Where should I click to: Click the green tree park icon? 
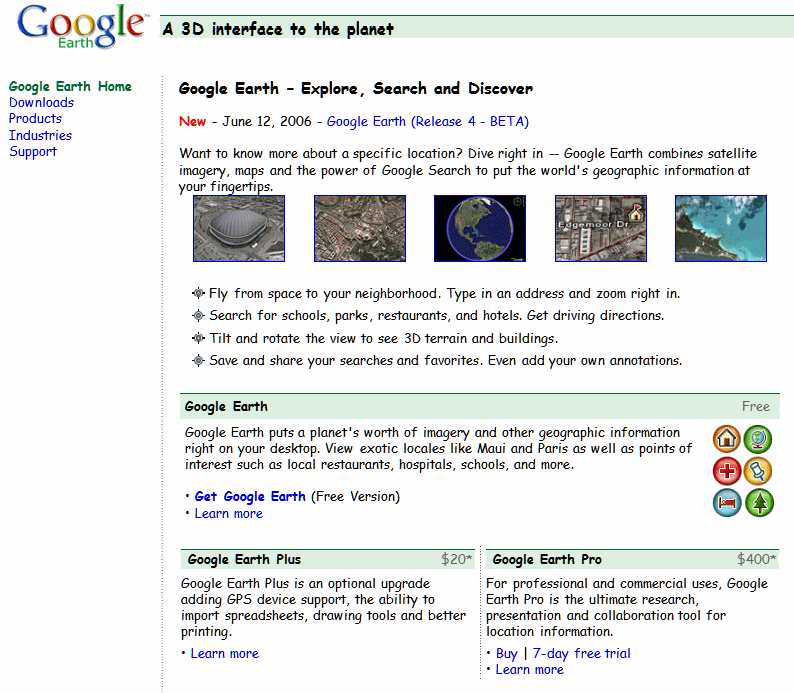(758, 503)
